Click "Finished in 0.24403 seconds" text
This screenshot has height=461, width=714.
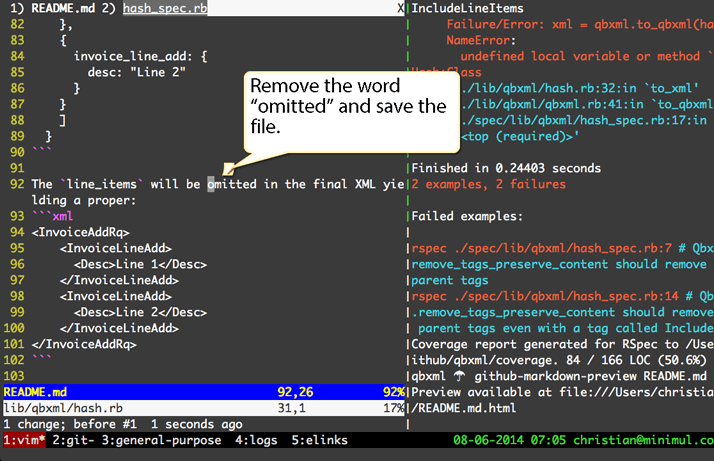tap(506, 168)
